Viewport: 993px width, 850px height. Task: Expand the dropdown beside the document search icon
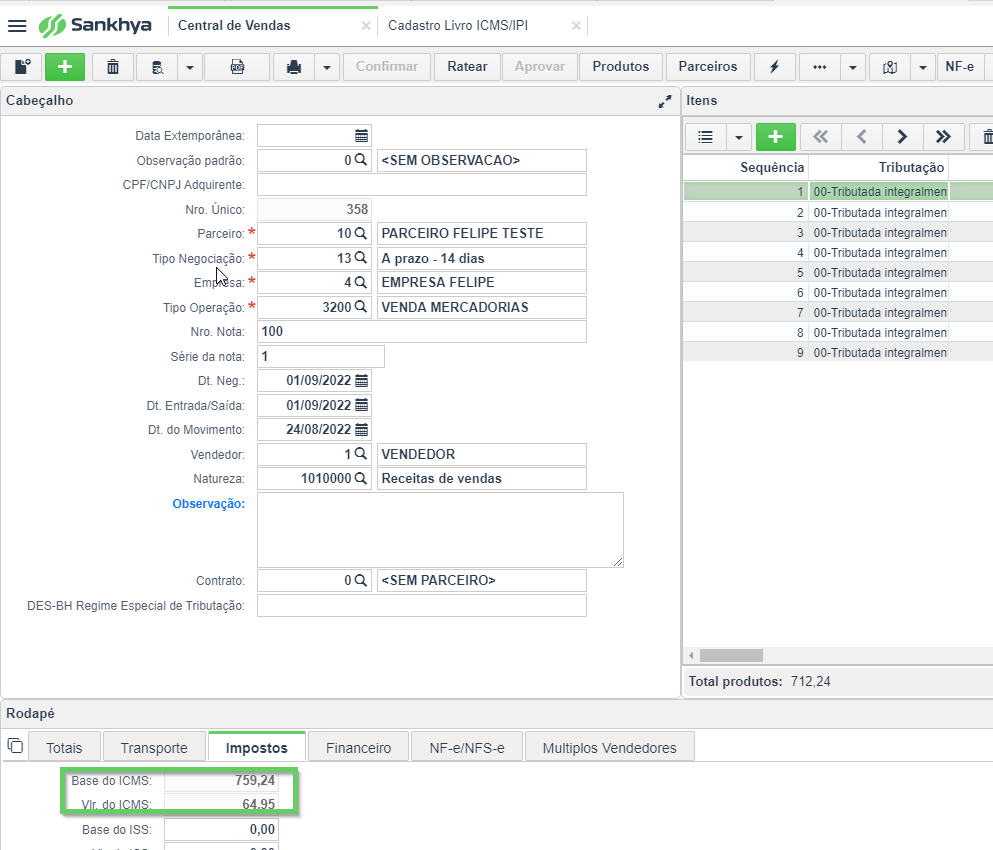coord(190,67)
